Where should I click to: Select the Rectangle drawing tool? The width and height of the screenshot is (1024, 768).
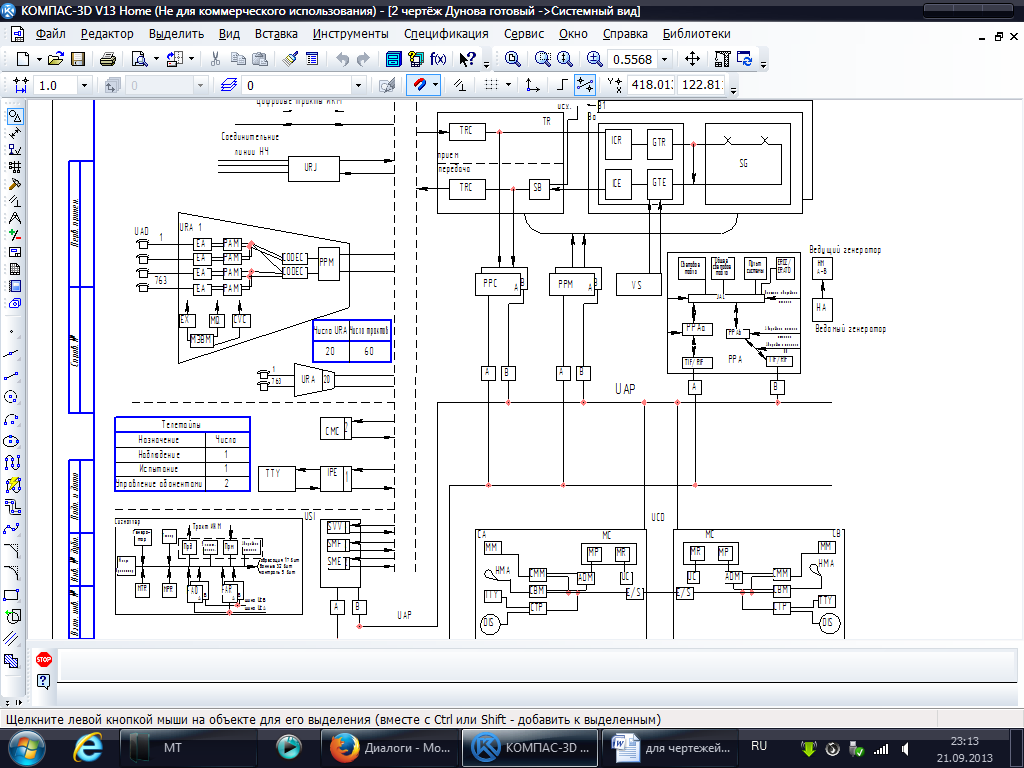(12, 595)
